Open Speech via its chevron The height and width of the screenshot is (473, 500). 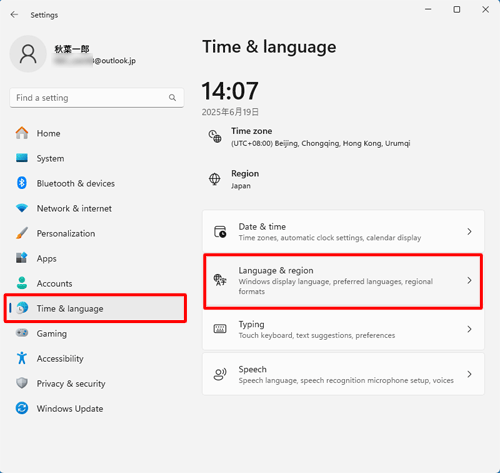[469, 374]
